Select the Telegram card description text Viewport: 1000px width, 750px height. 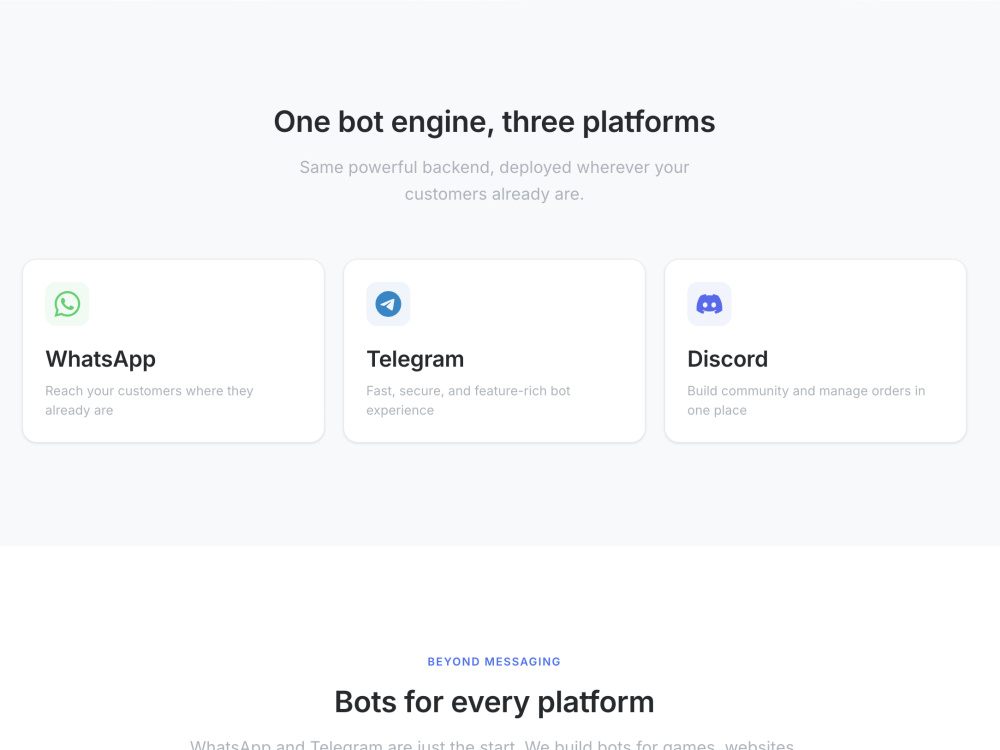[x=468, y=401]
